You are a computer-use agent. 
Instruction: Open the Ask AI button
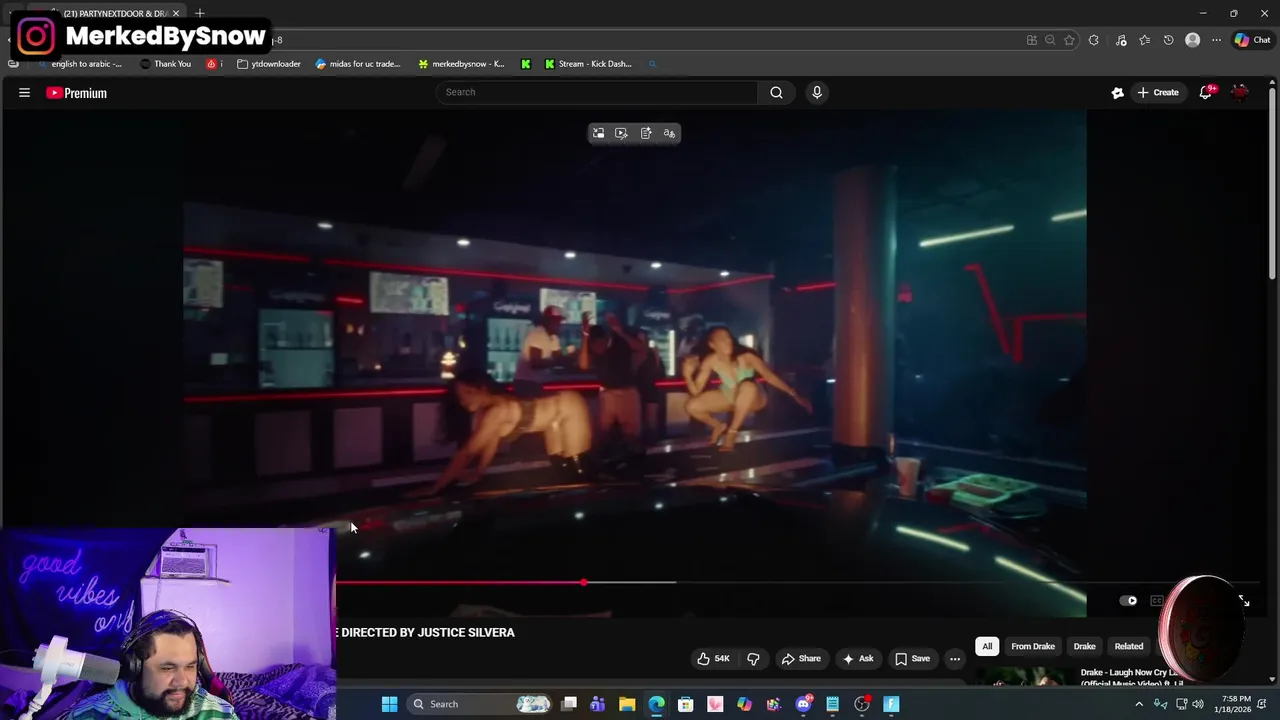[858, 659]
